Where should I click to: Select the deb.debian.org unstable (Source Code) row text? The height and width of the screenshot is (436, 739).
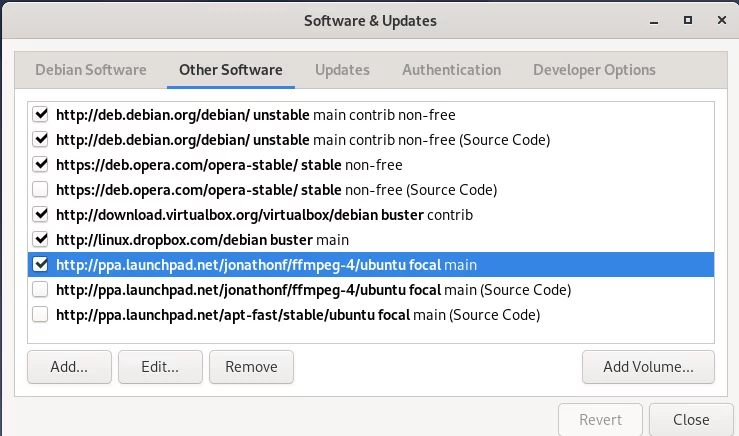[x=303, y=140]
